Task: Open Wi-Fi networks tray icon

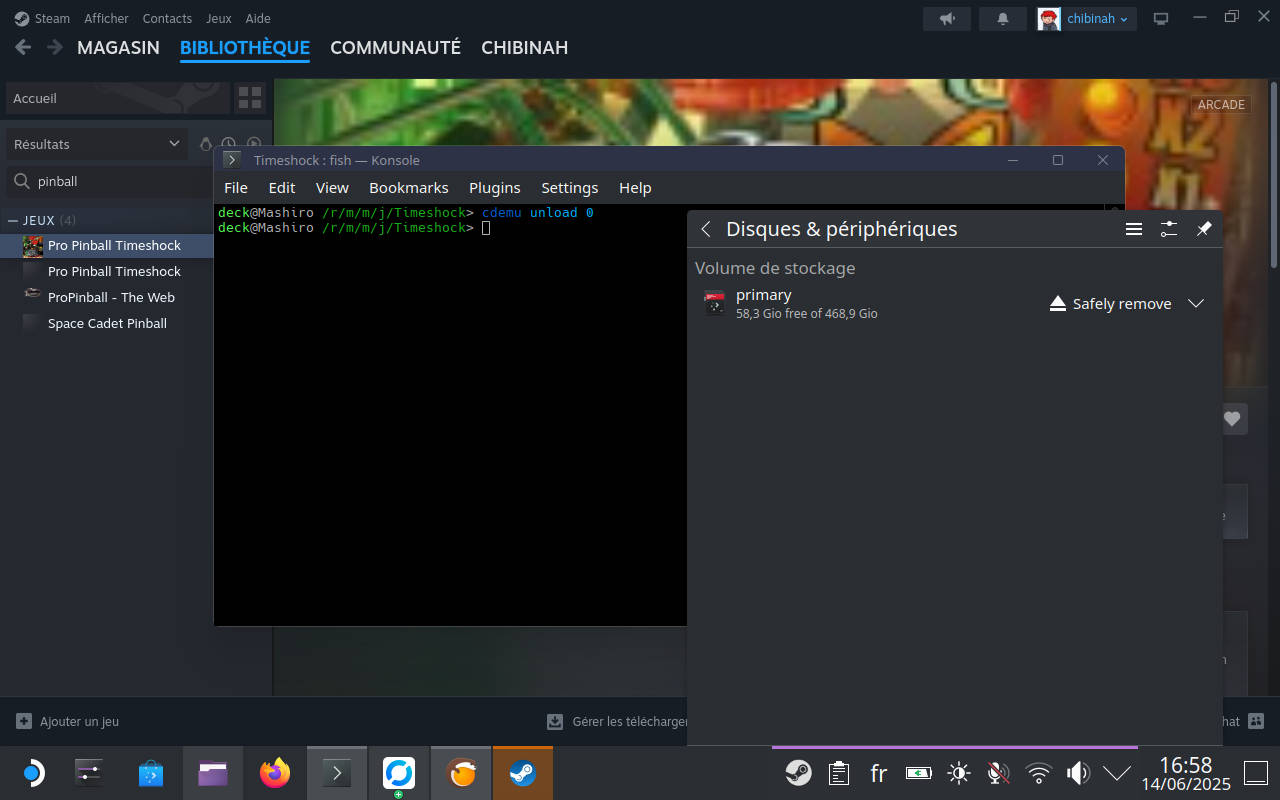Action: click(x=1039, y=773)
